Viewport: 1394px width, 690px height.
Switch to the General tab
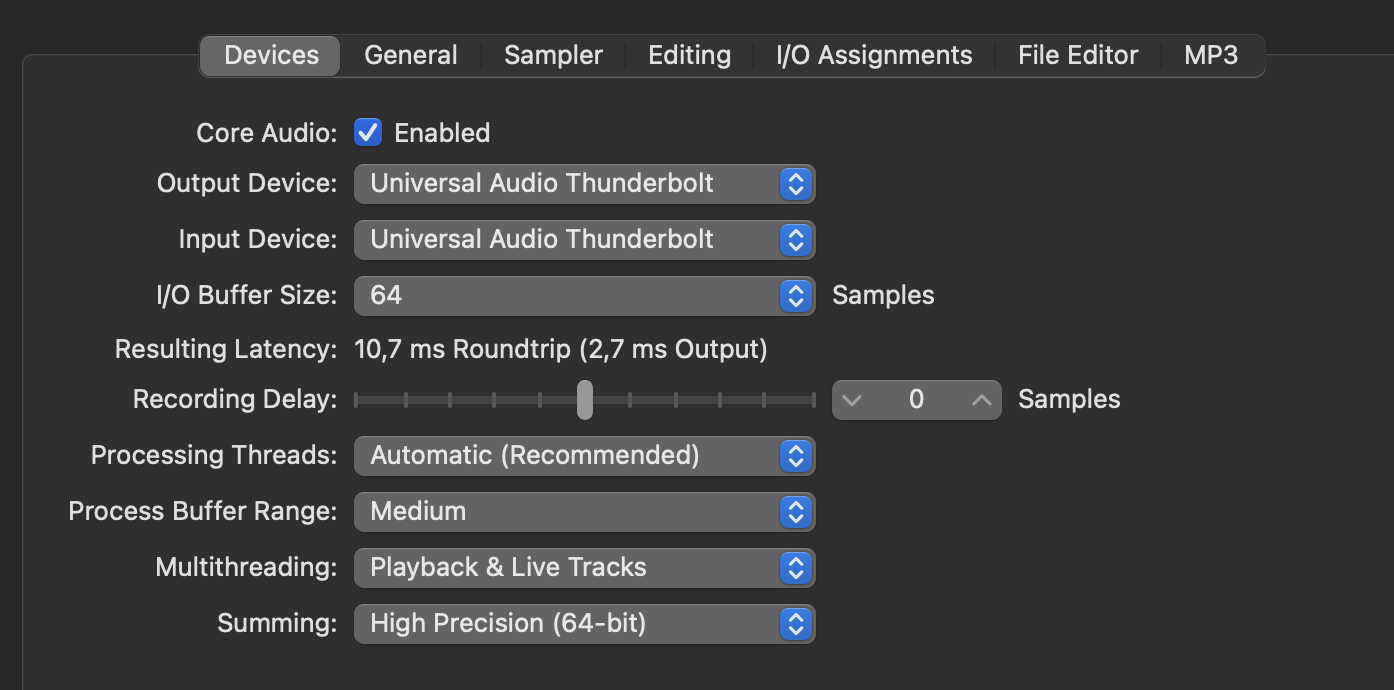pyautogui.click(x=410, y=56)
